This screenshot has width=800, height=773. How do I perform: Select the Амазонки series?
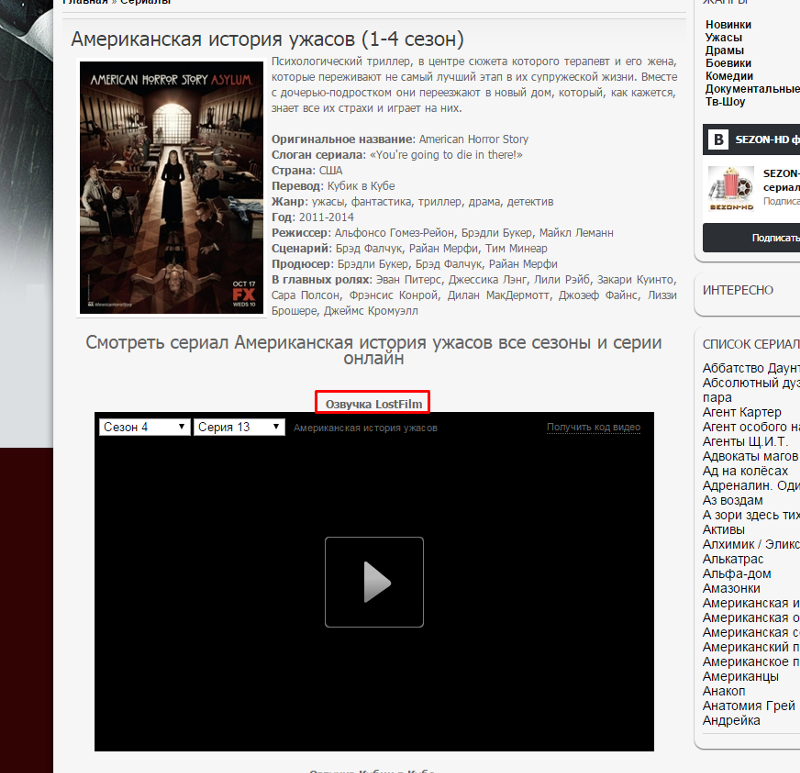pos(731,588)
